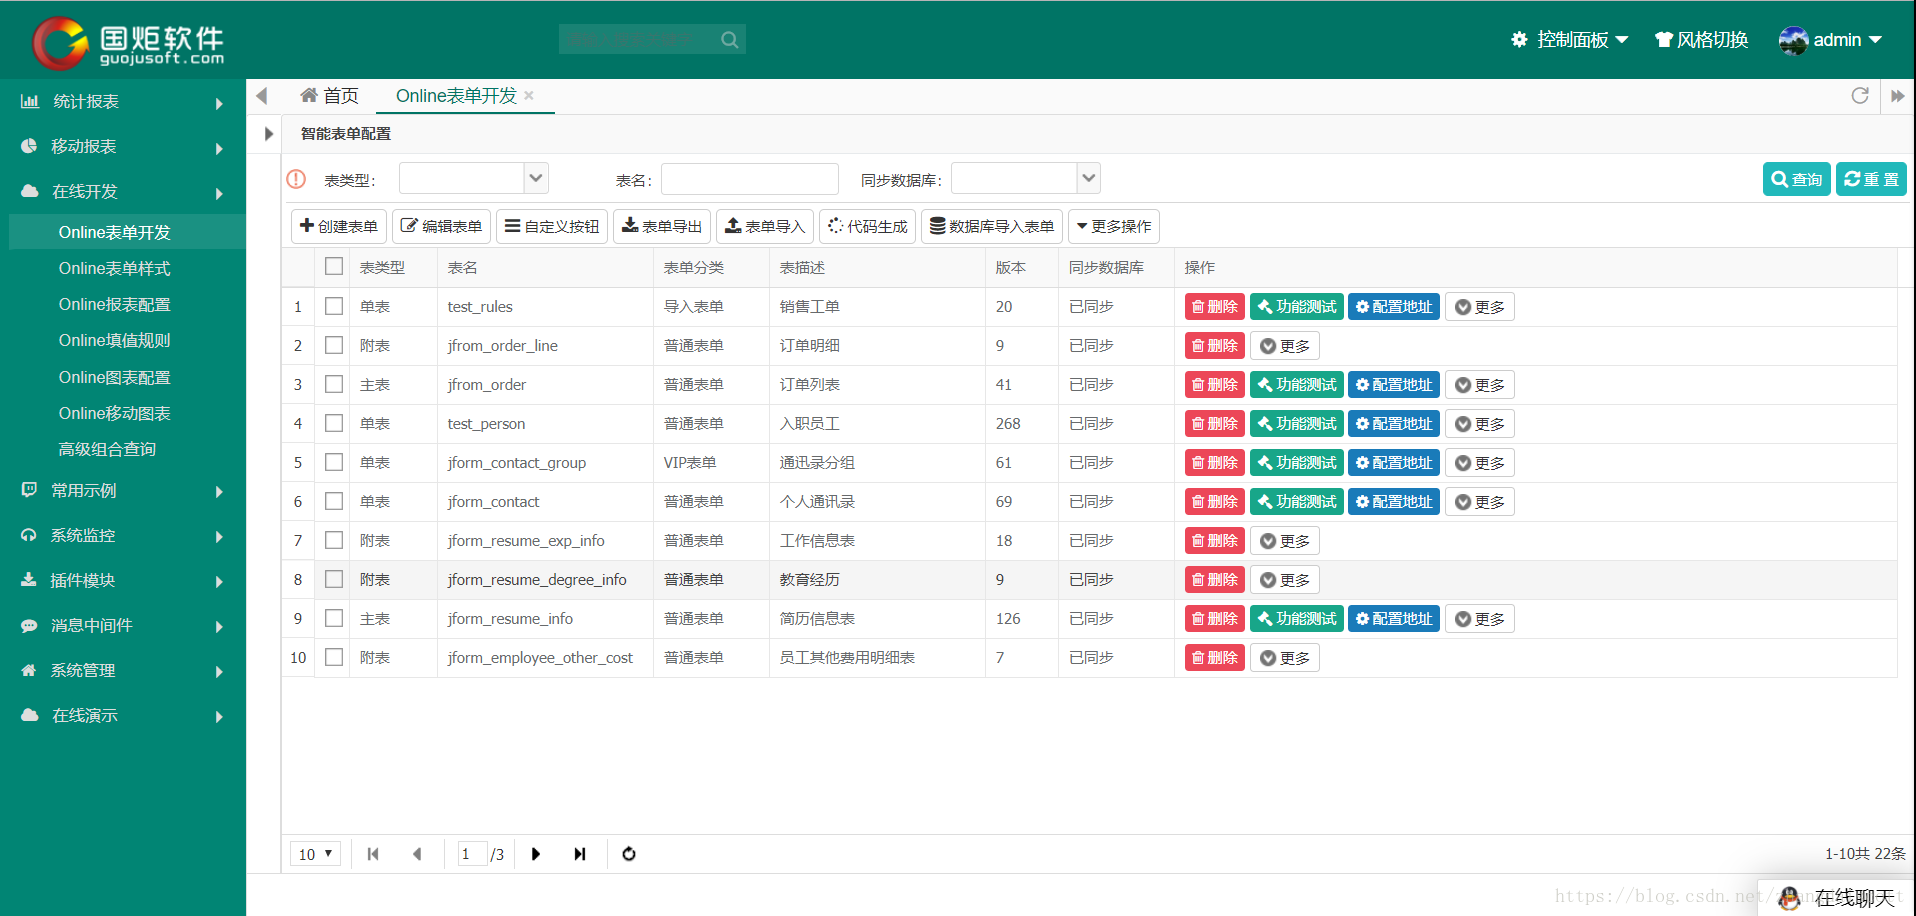Click the 表名 input field
This screenshot has width=1916, height=916.
tap(749, 179)
